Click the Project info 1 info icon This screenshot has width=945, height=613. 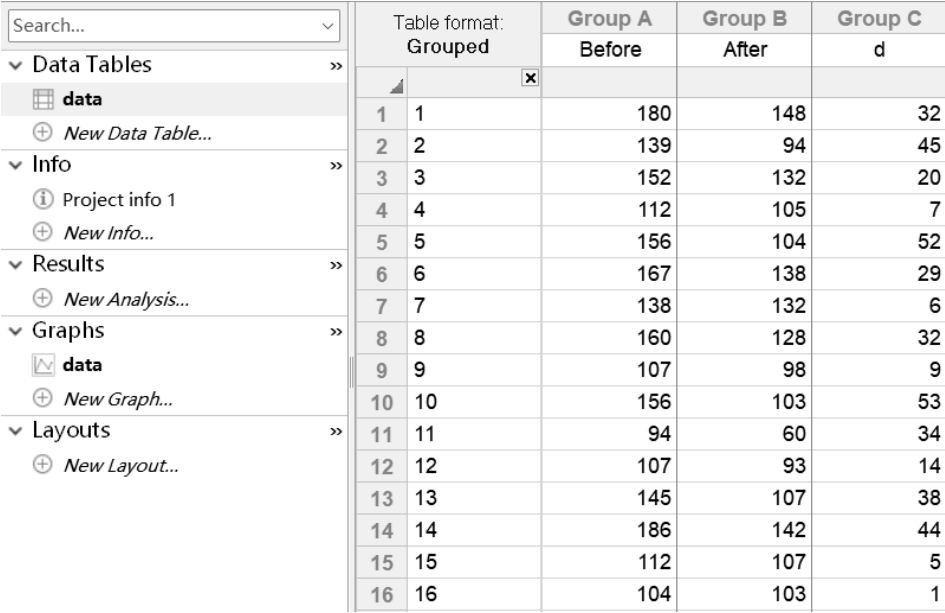point(42,199)
